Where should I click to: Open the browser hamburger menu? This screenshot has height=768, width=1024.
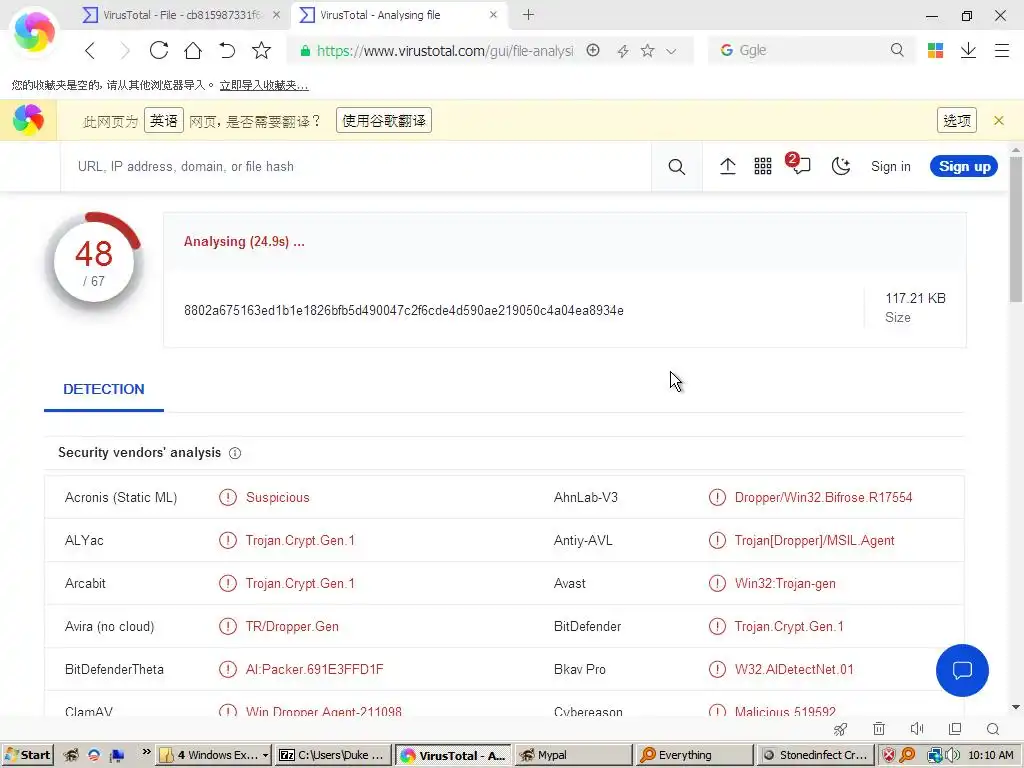pyautogui.click(x=1002, y=50)
